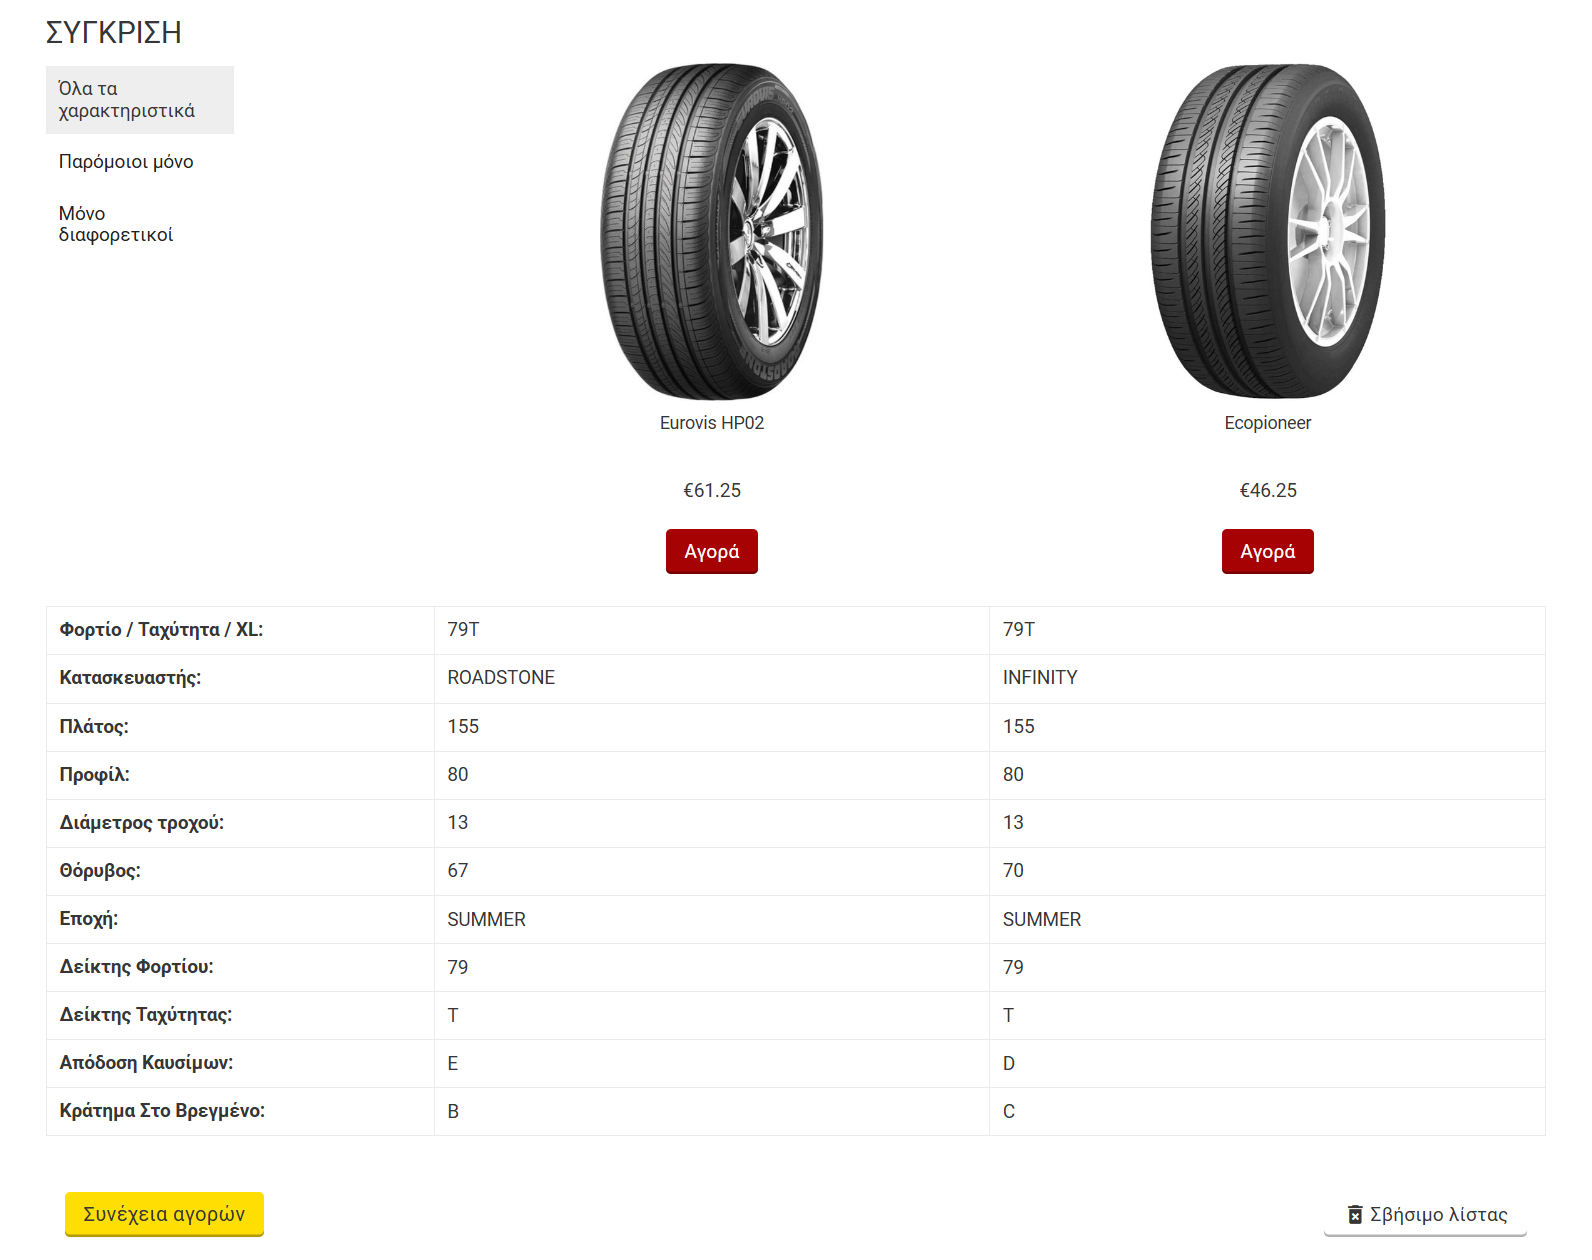The height and width of the screenshot is (1260, 1592).
Task: Follow the Eurovis HP02 product name link
Action: tap(712, 423)
